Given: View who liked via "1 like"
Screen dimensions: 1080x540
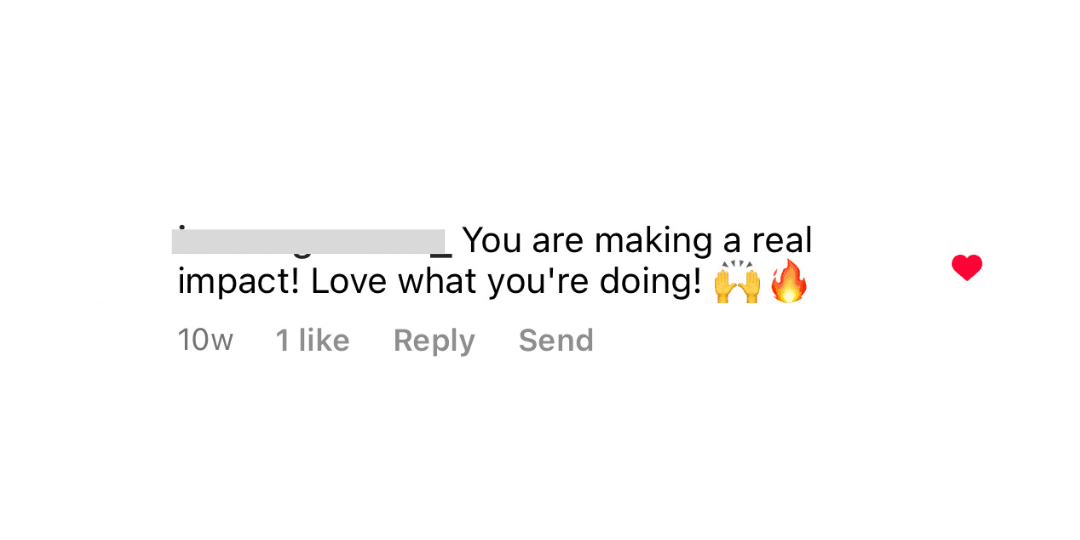Looking at the screenshot, I should click(312, 341).
